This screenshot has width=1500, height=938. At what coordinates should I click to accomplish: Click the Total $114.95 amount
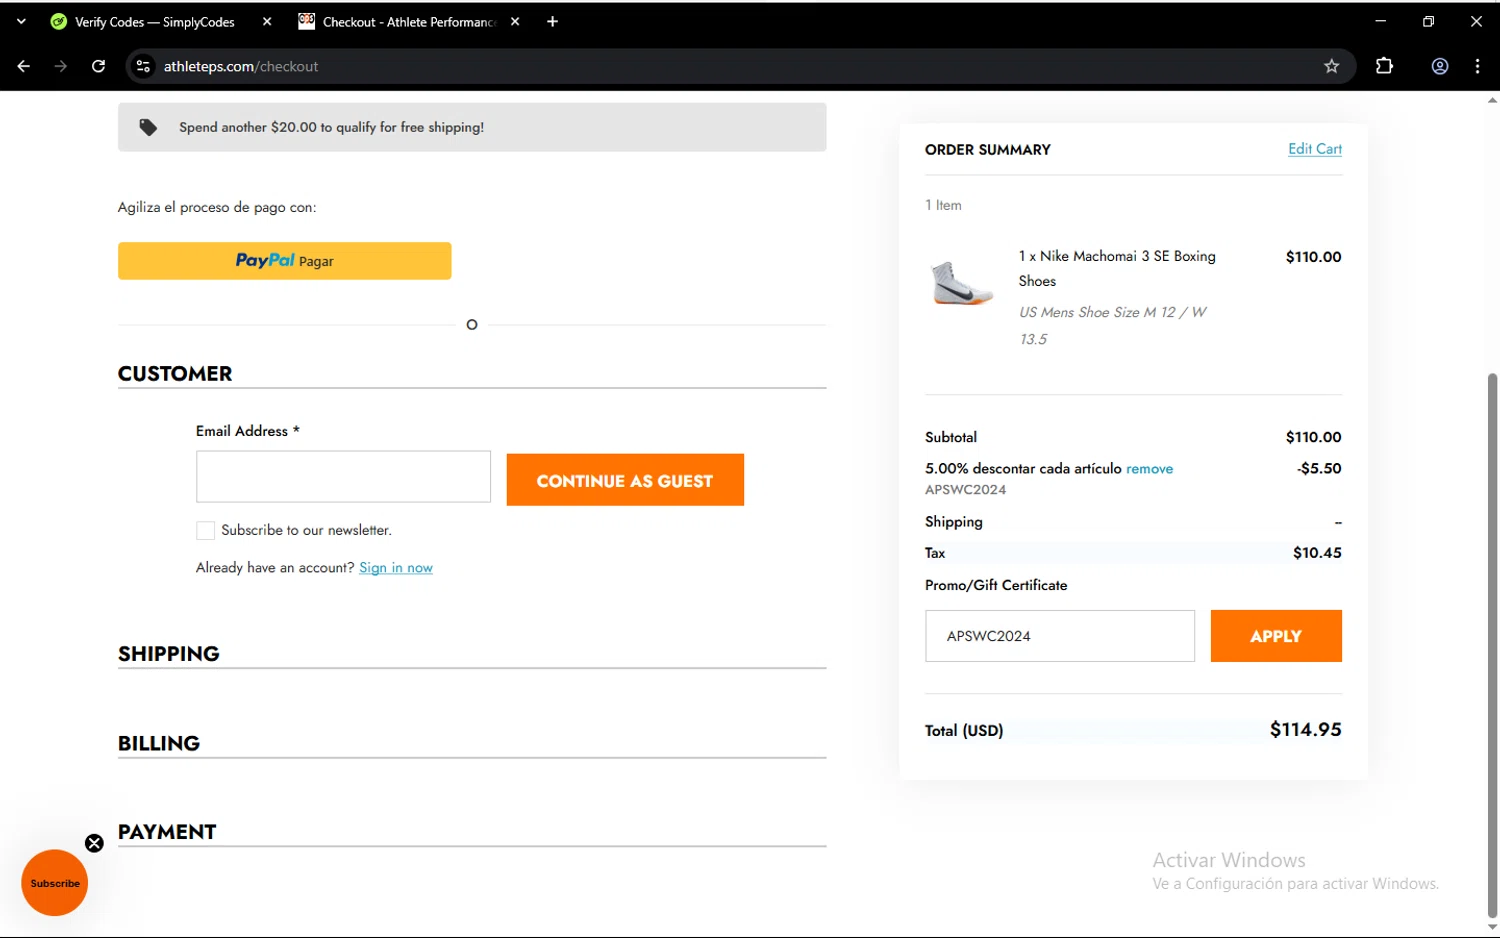click(x=1305, y=730)
